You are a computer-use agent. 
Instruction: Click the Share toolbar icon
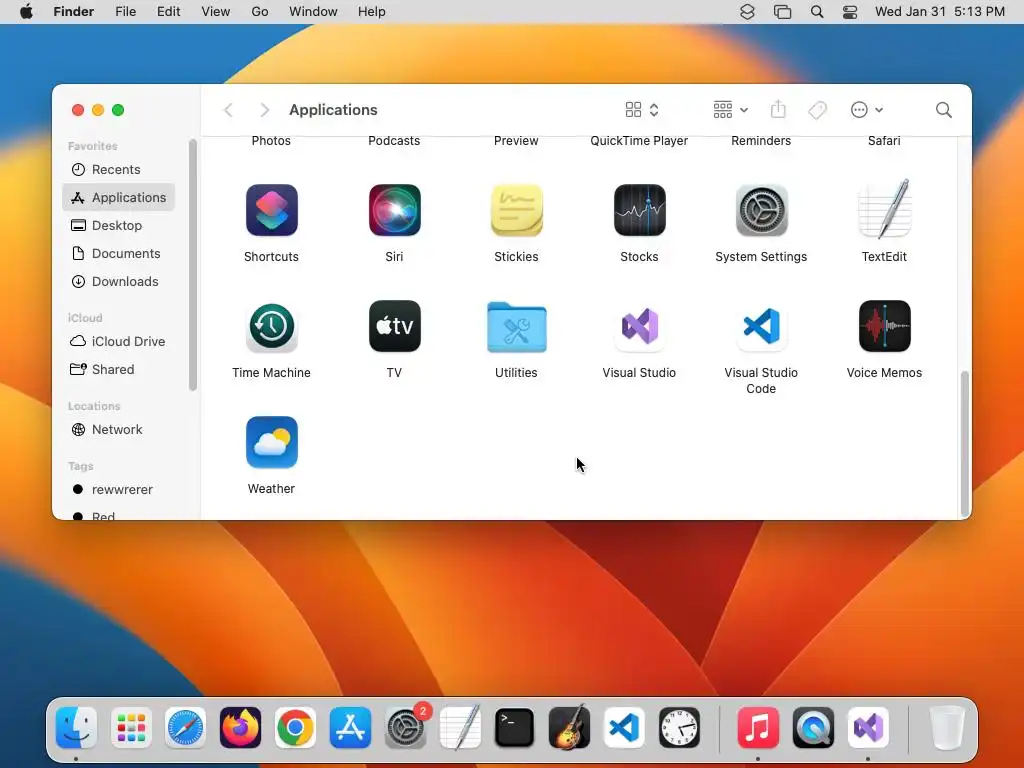tap(778, 110)
